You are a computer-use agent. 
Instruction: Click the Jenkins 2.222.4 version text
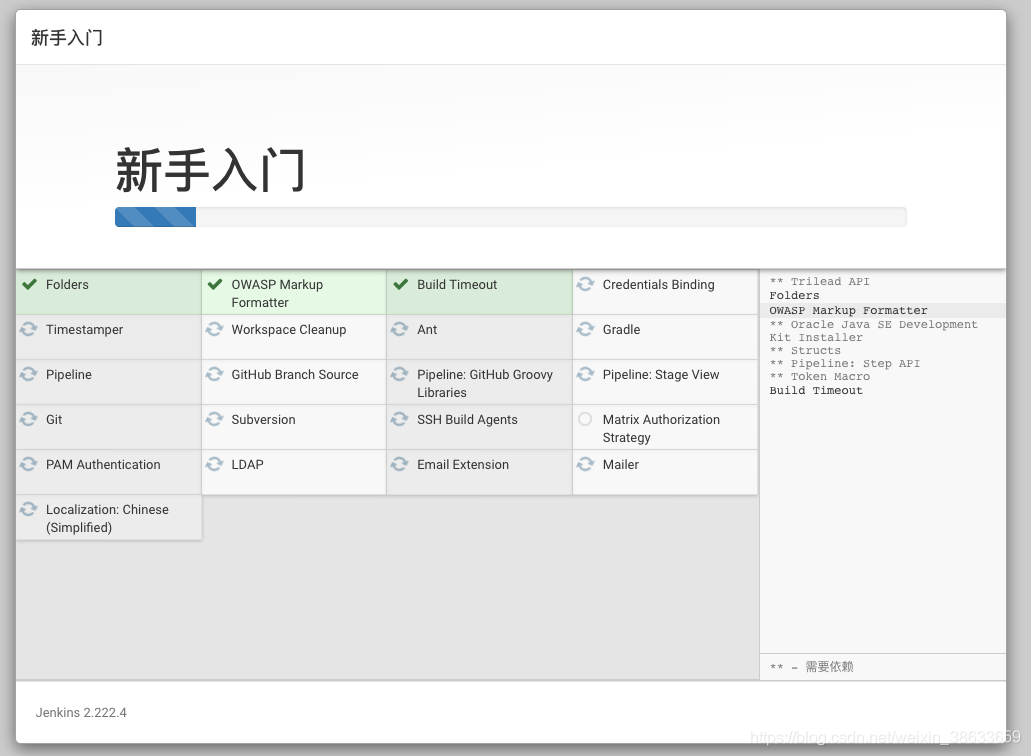tap(81, 713)
